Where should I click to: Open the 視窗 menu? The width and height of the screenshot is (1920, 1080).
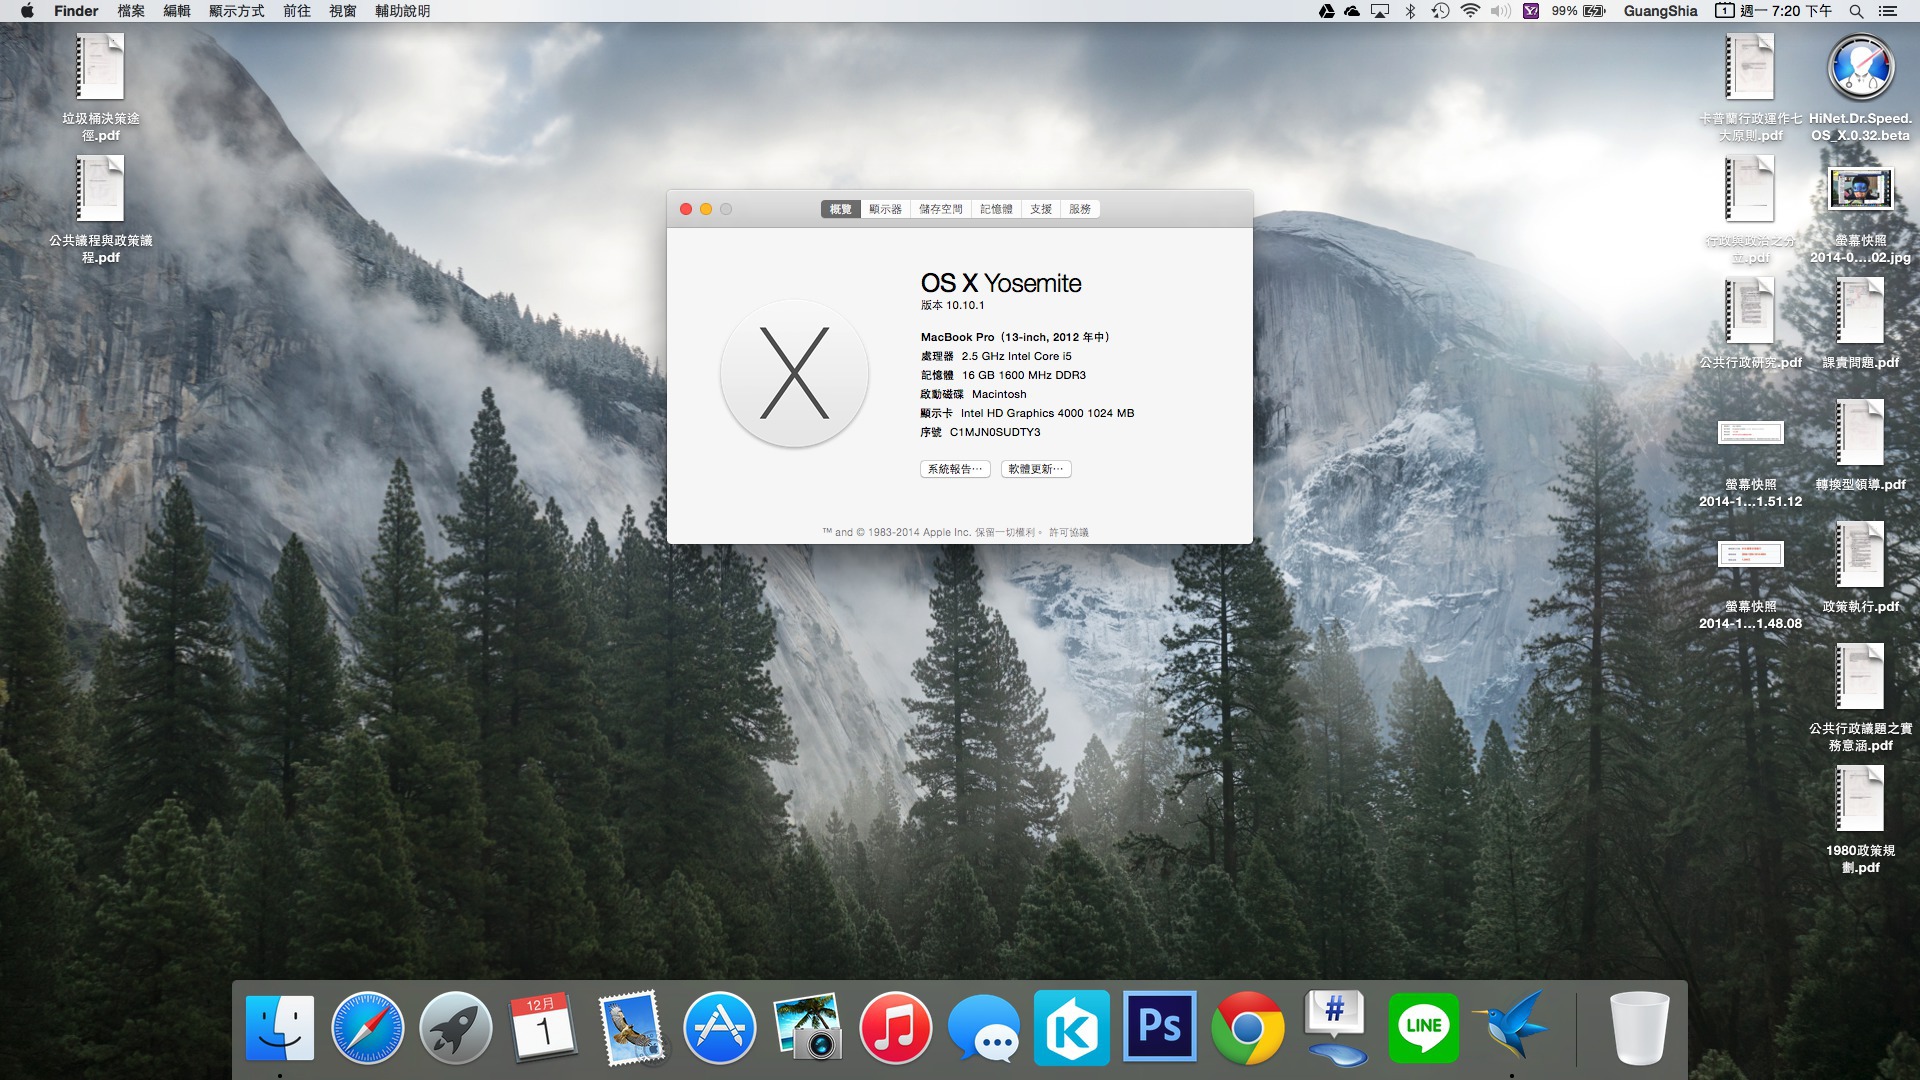click(343, 11)
